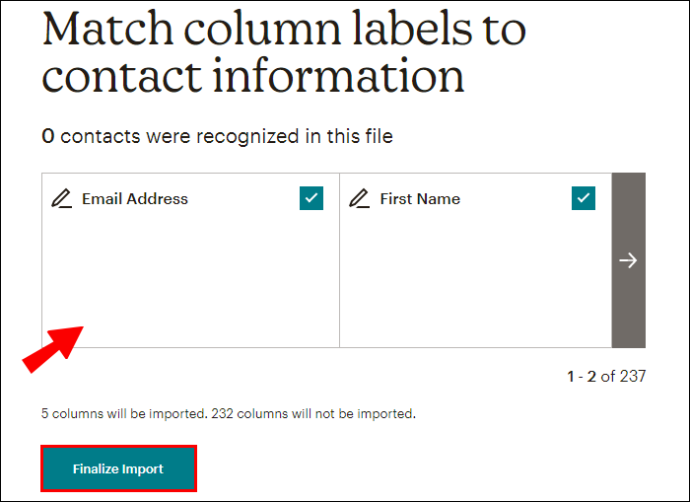The height and width of the screenshot is (502, 690).
Task: Edit the First Name column with pencil icon
Action: point(360,198)
